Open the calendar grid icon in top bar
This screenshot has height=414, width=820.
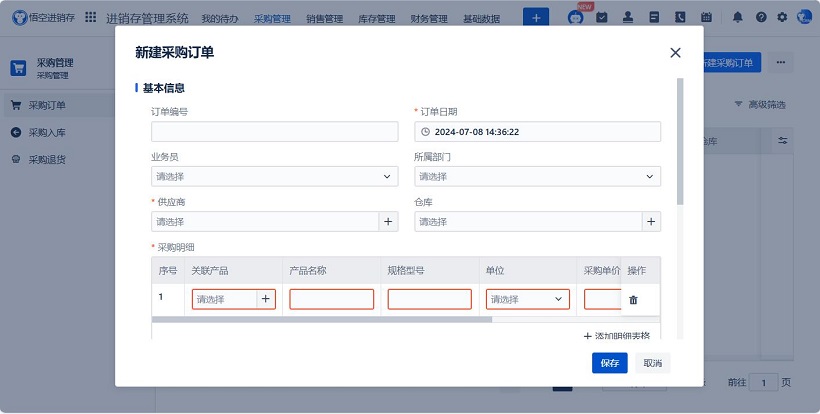coord(706,17)
